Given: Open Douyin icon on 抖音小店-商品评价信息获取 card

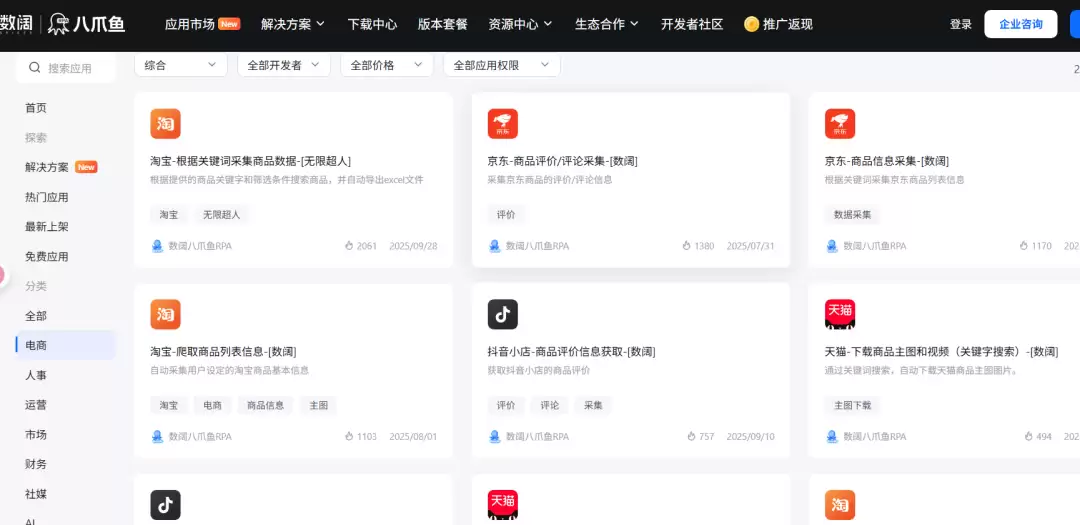Looking at the screenshot, I should point(503,314).
